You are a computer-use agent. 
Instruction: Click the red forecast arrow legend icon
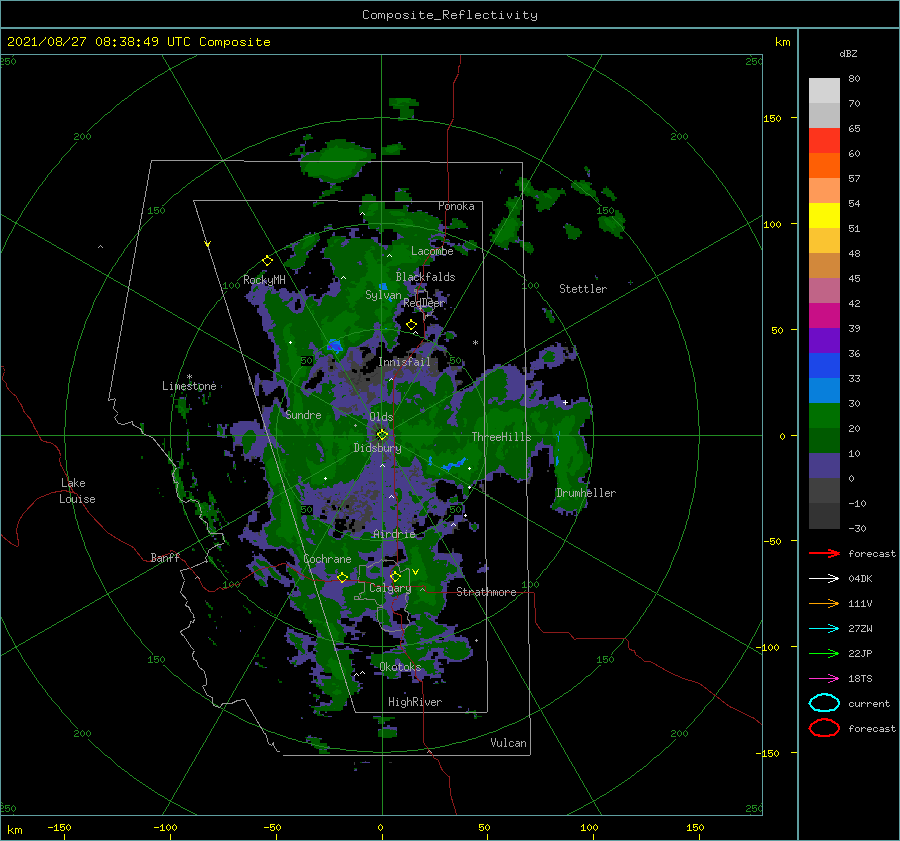(824, 553)
